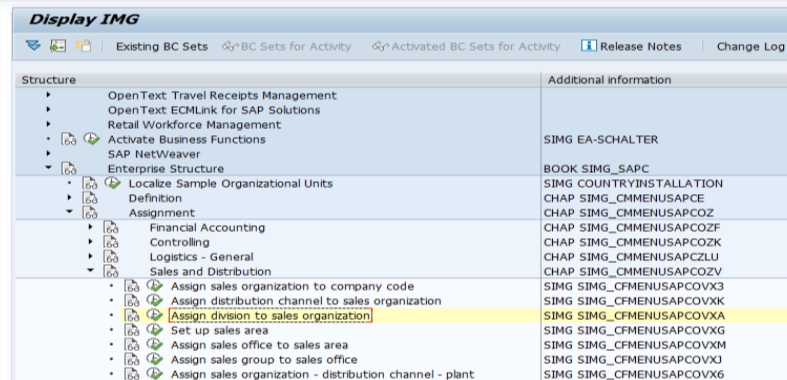The image size is (787, 380).
Task: Execute Activate Business Functions activity icon
Action: (91, 139)
